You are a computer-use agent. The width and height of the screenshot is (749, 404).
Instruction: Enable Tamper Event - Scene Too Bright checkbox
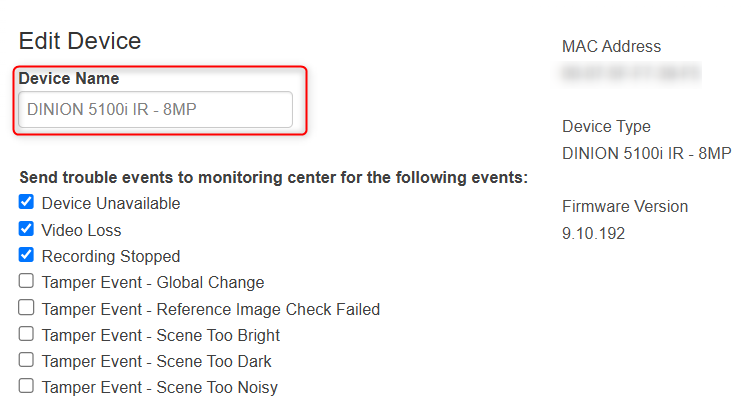coord(26,334)
